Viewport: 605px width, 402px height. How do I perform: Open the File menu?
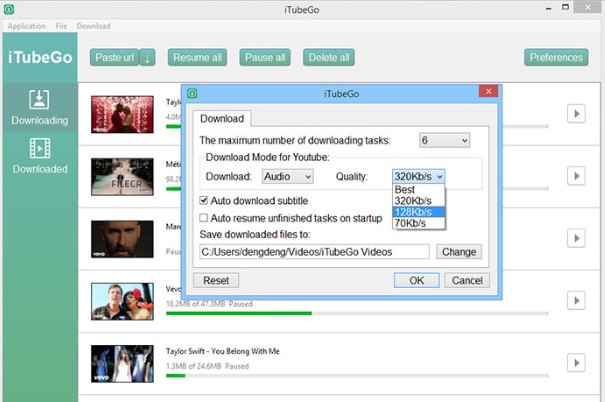(x=61, y=26)
